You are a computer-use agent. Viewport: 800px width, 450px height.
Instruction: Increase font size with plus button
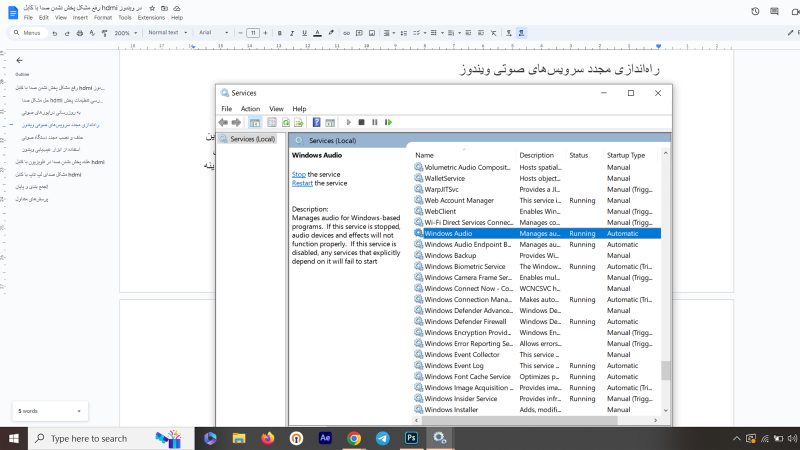(x=265, y=33)
